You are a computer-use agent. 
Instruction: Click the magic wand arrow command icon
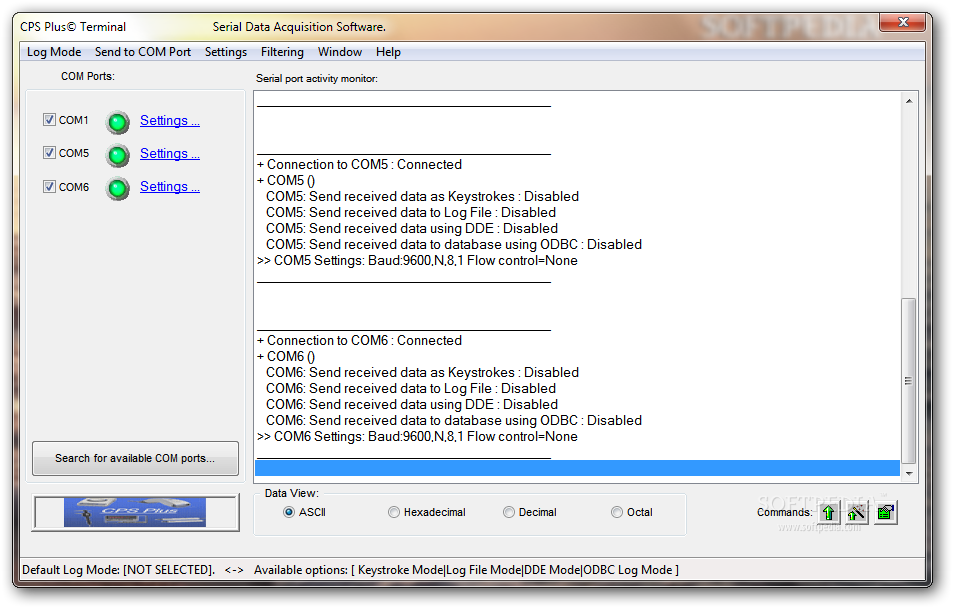point(856,513)
